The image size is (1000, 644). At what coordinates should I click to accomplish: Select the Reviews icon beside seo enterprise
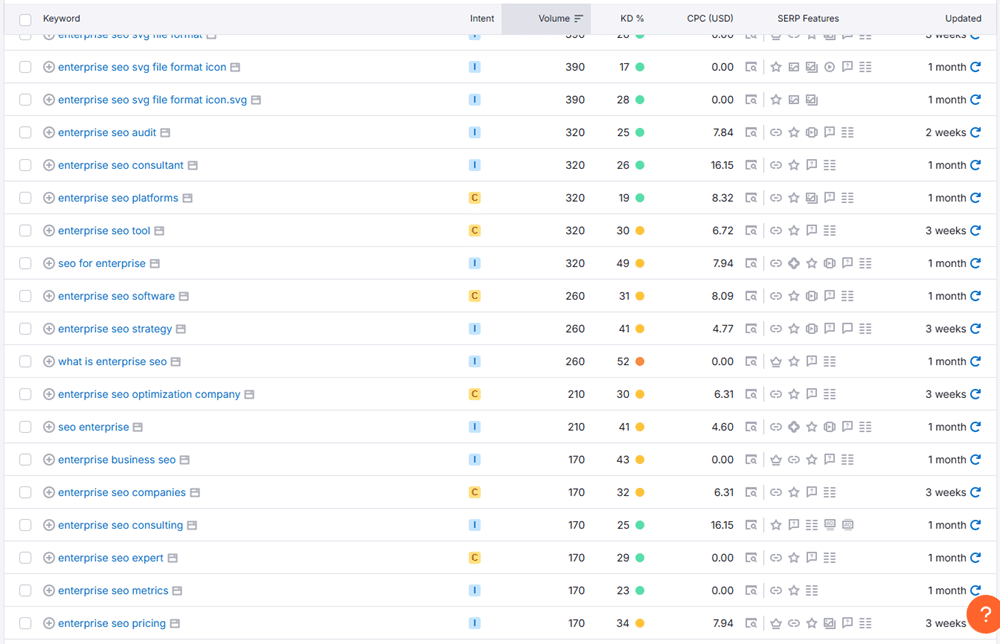pyautogui.click(x=810, y=427)
